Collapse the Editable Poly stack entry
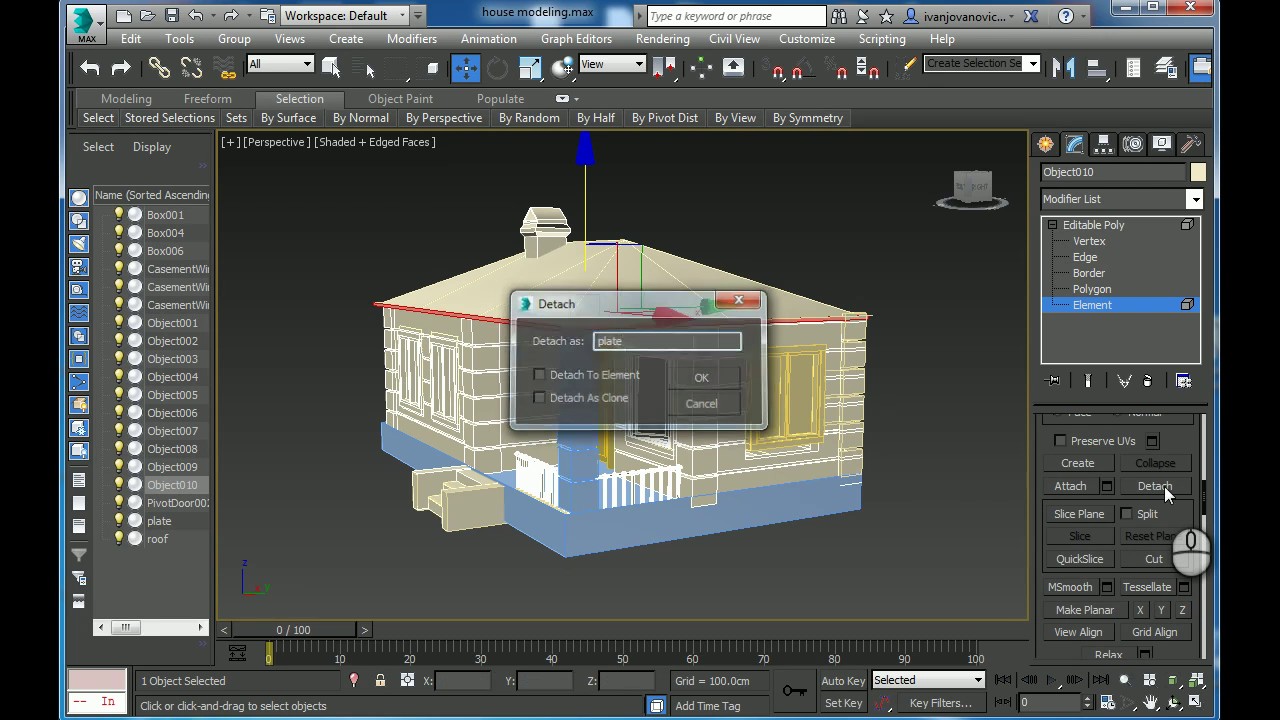The width and height of the screenshot is (1280, 720). pyautogui.click(x=1052, y=225)
